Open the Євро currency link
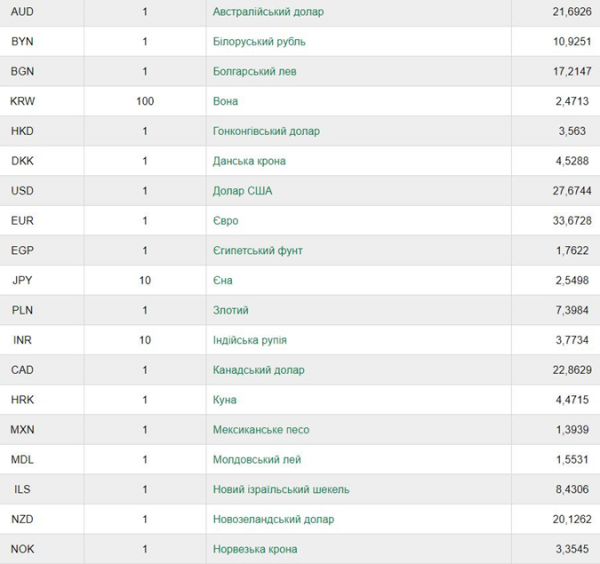Viewport: 600px width, 564px height. click(x=225, y=221)
